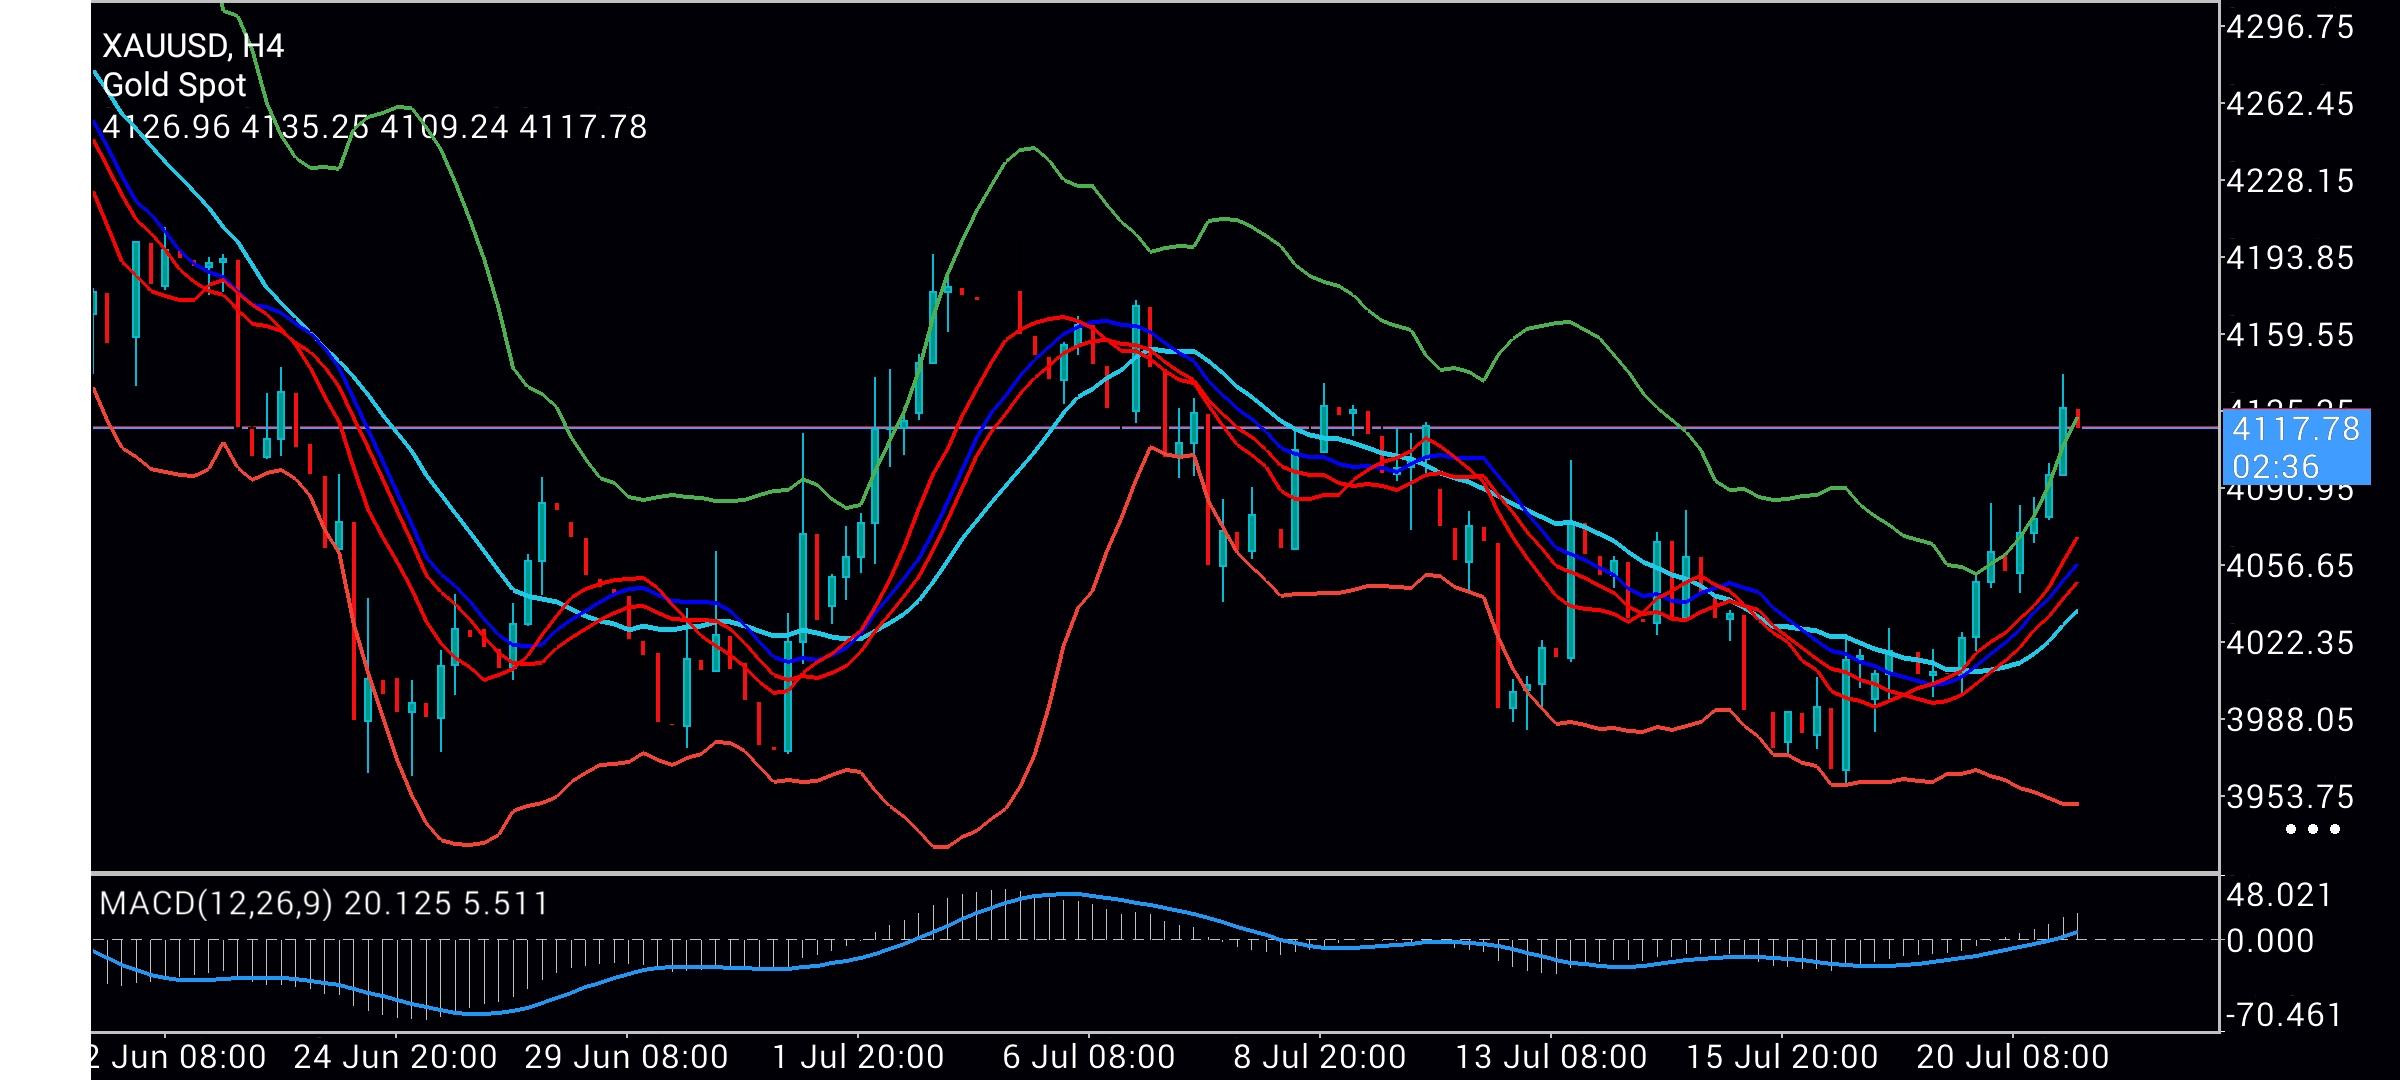The width and height of the screenshot is (2400, 1080).
Task: Click the 4159.55 price axis label
Action: pyautogui.click(x=2289, y=335)
